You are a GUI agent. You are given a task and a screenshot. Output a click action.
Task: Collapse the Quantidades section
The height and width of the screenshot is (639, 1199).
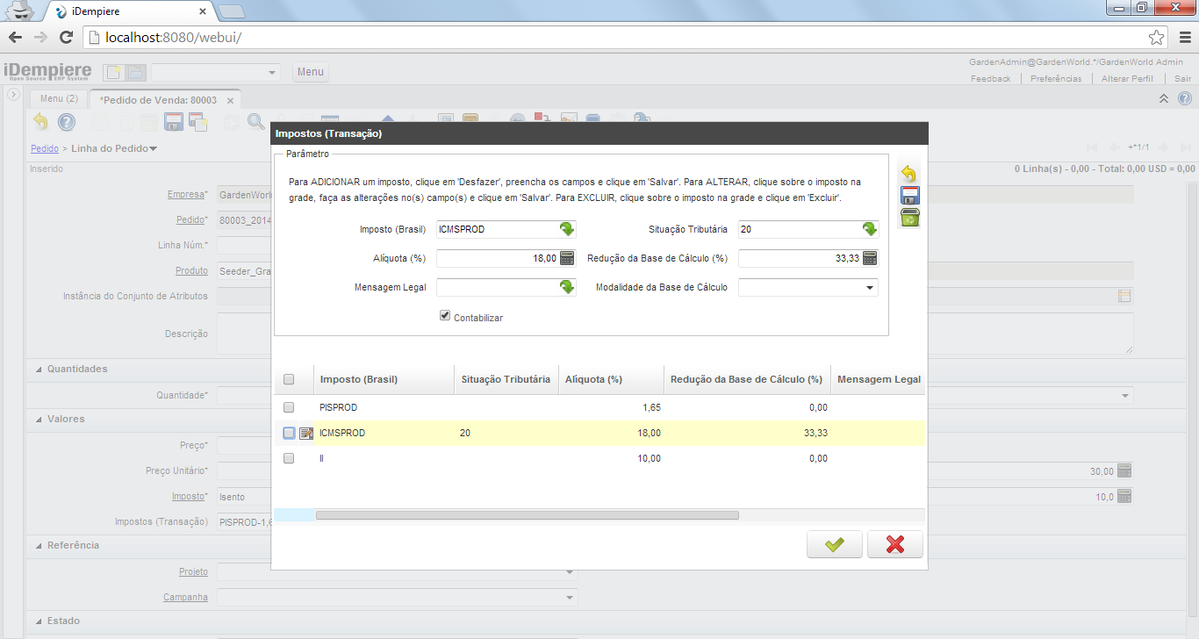coord(39,369)
